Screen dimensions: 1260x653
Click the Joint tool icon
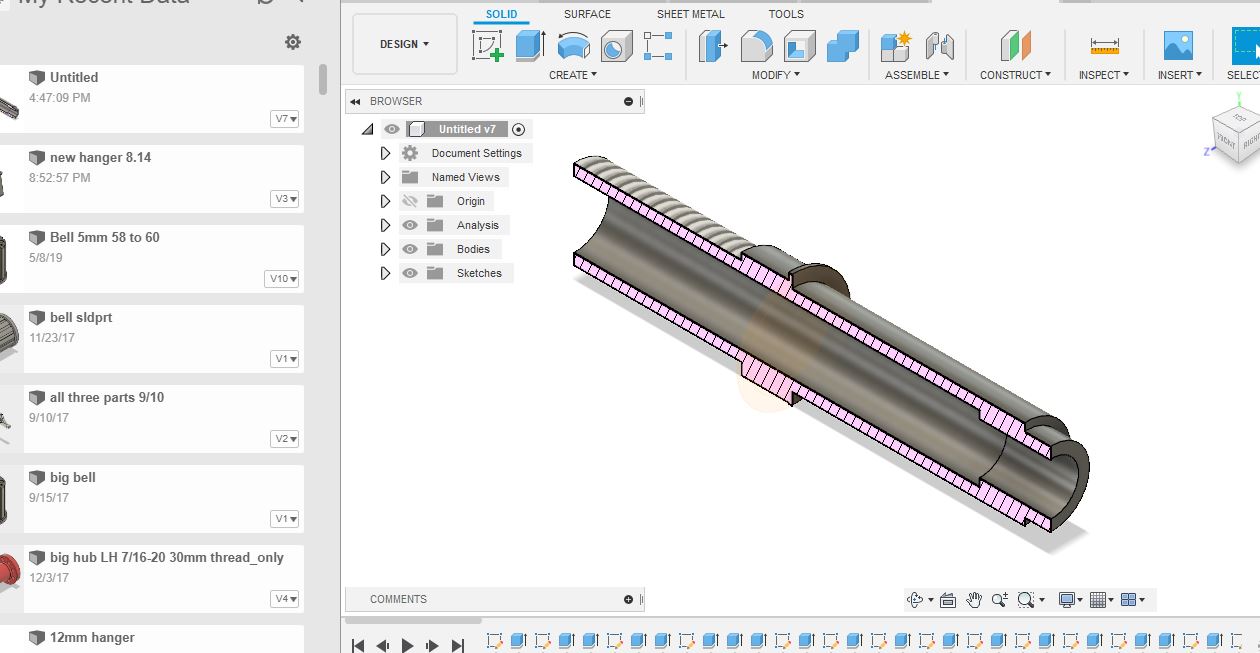(939, 46)
